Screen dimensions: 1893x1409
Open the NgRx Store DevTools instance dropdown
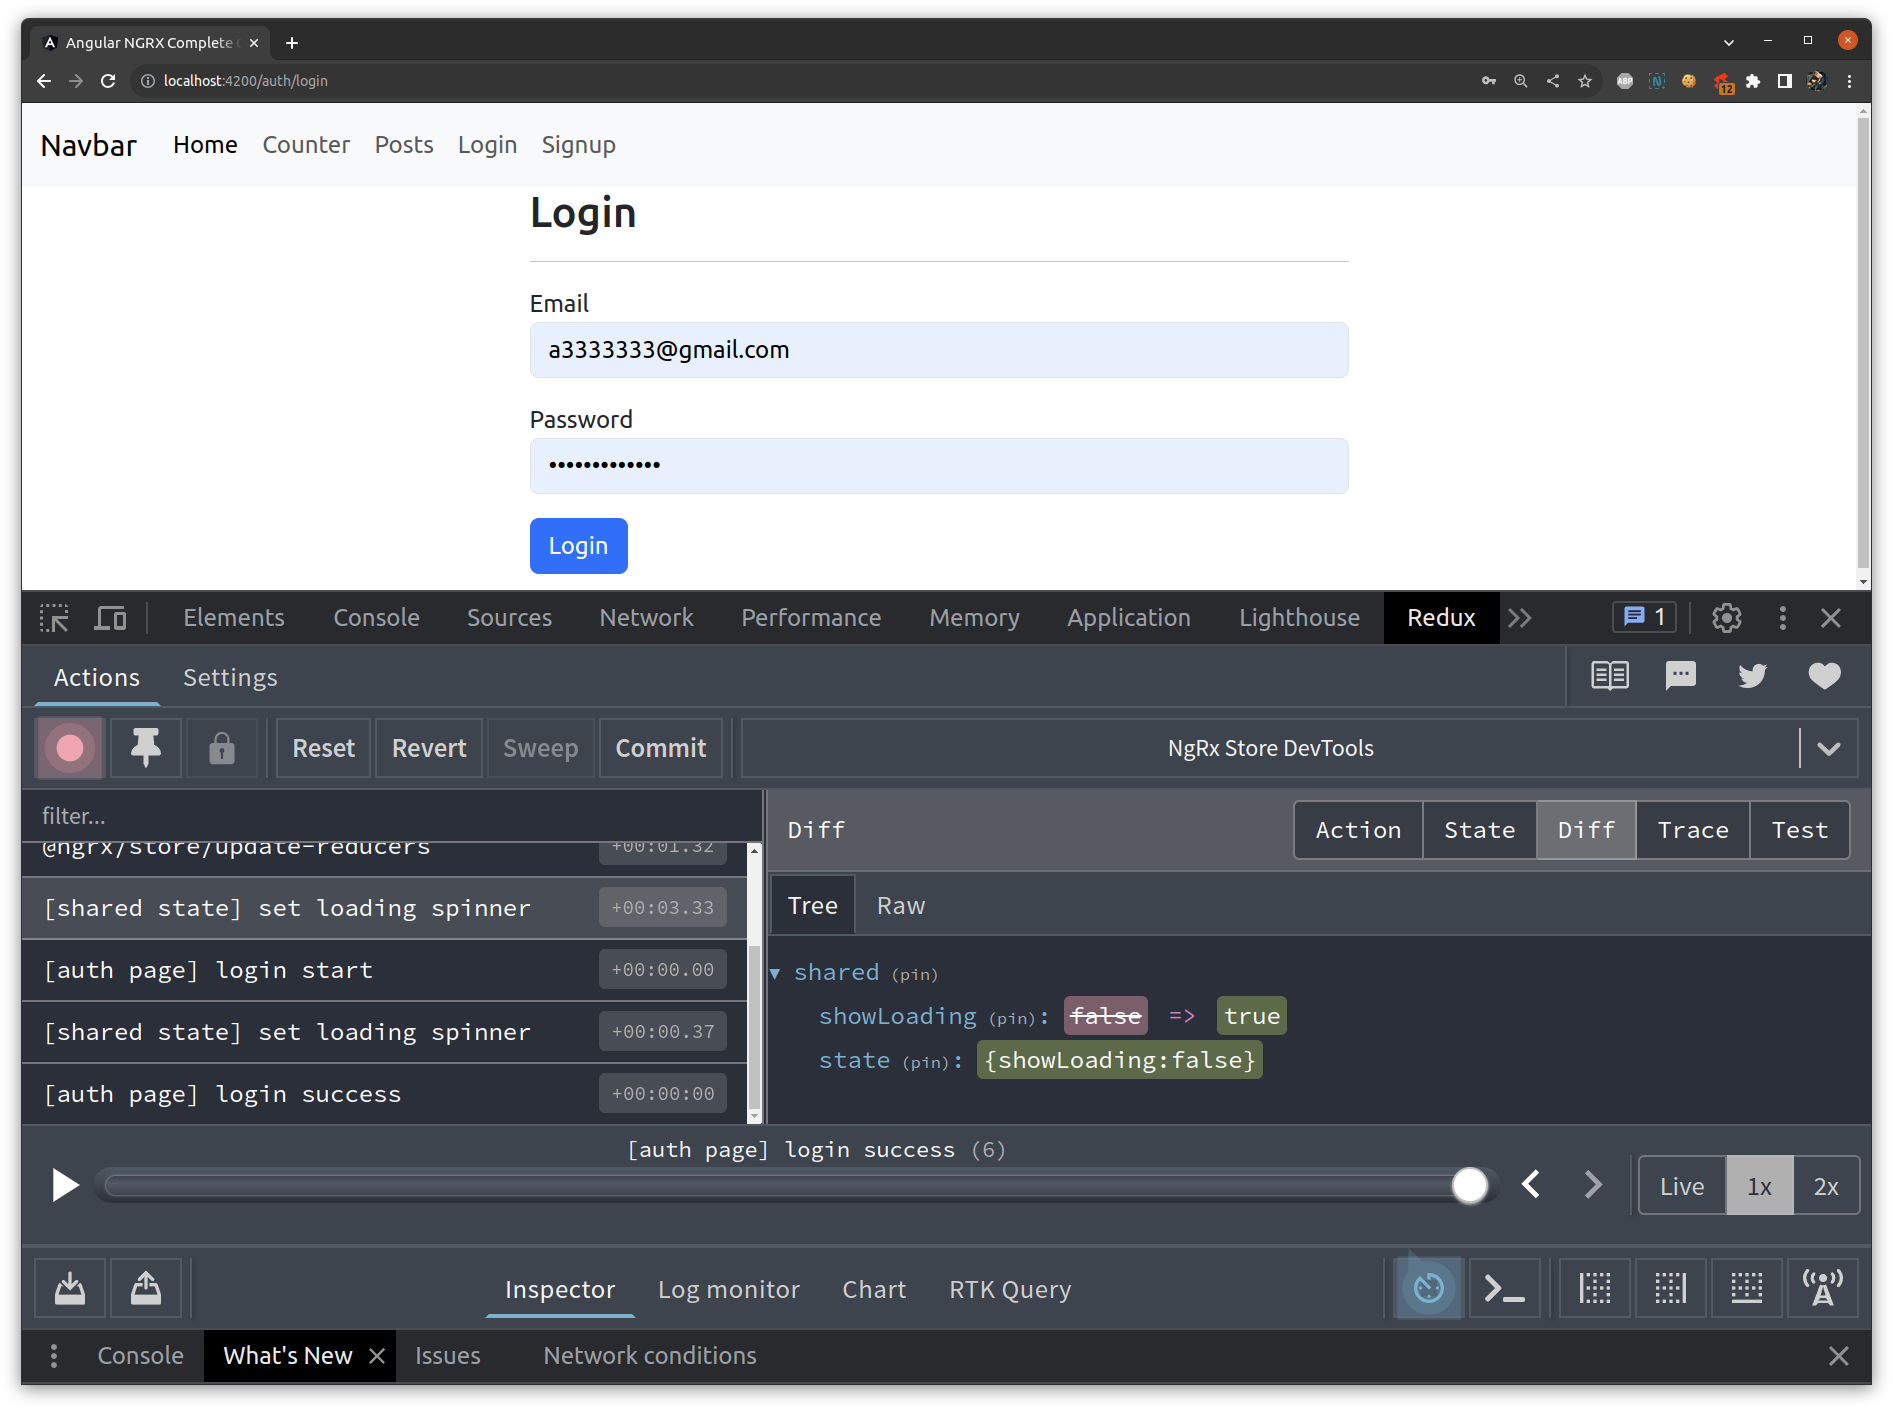pyautogui.click(x=1830, y=747)
